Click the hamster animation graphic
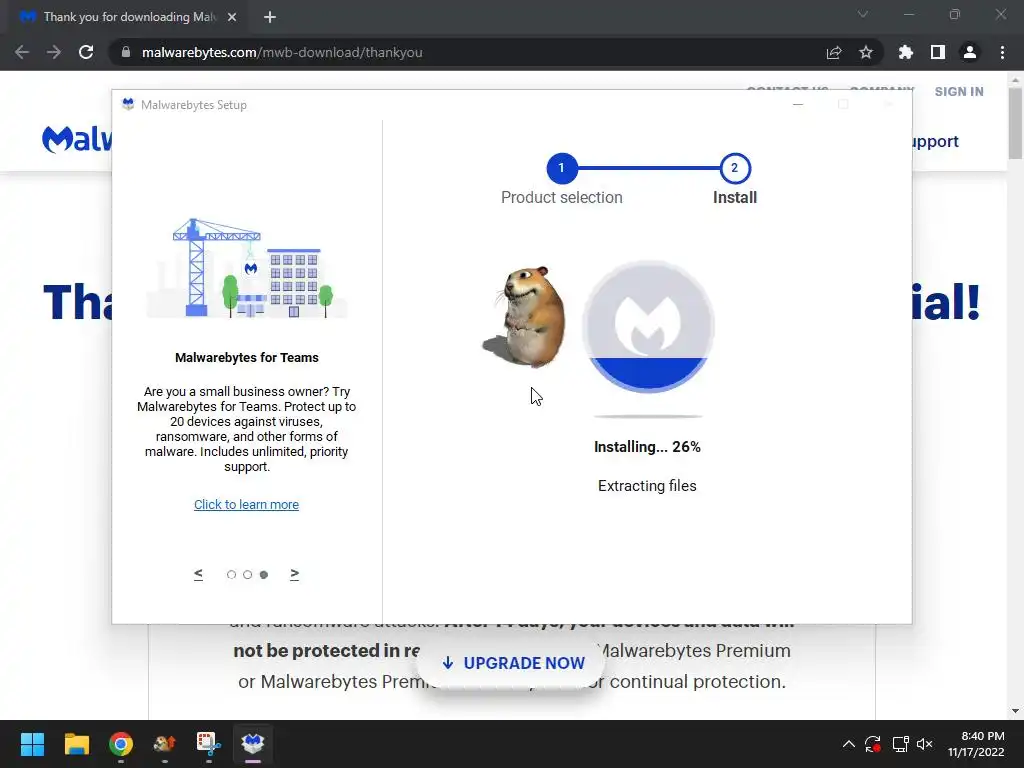This screenshot has width=1024, height=768. click(x=525, y=317)
